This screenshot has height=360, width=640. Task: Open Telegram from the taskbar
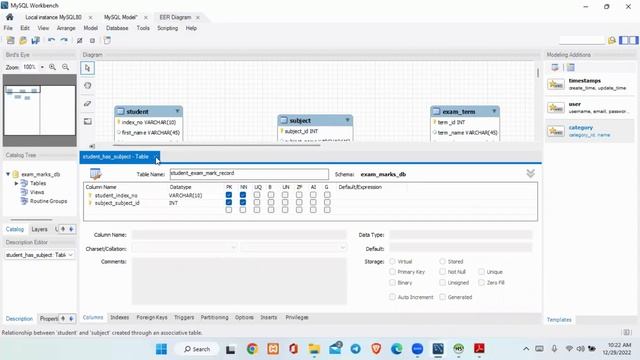356,349
